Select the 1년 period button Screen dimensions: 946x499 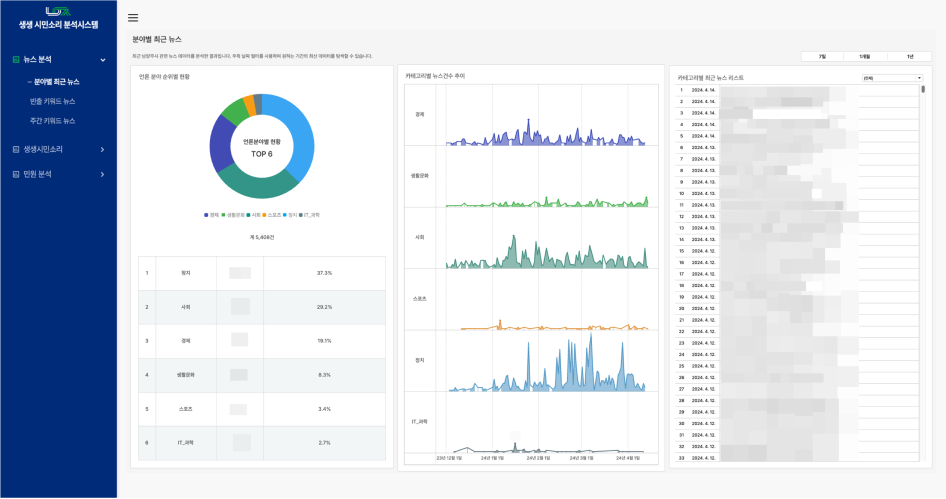[910, 57]
